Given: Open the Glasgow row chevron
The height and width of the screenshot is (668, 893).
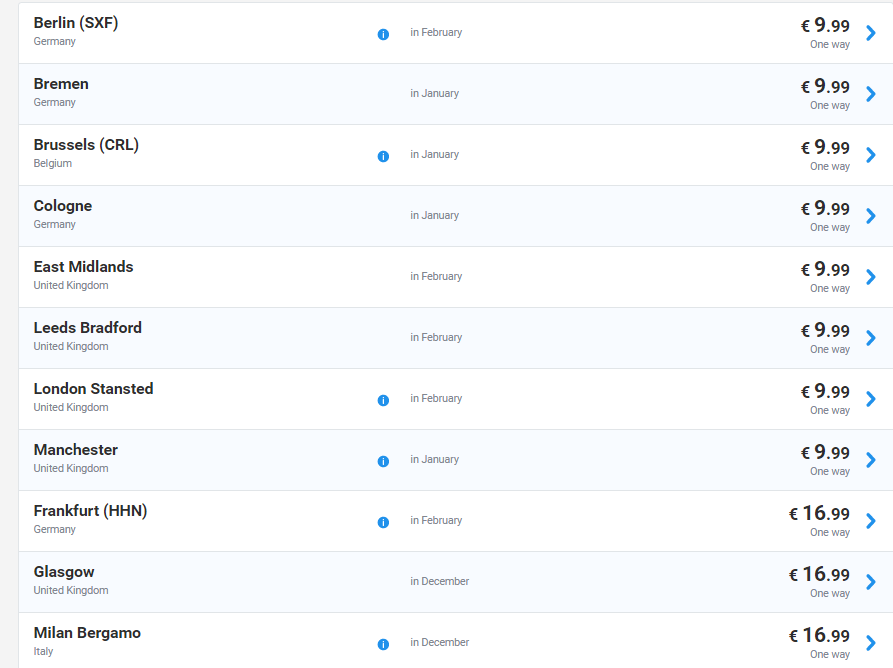Looking at the screenshot, I should tap(870, 582).
